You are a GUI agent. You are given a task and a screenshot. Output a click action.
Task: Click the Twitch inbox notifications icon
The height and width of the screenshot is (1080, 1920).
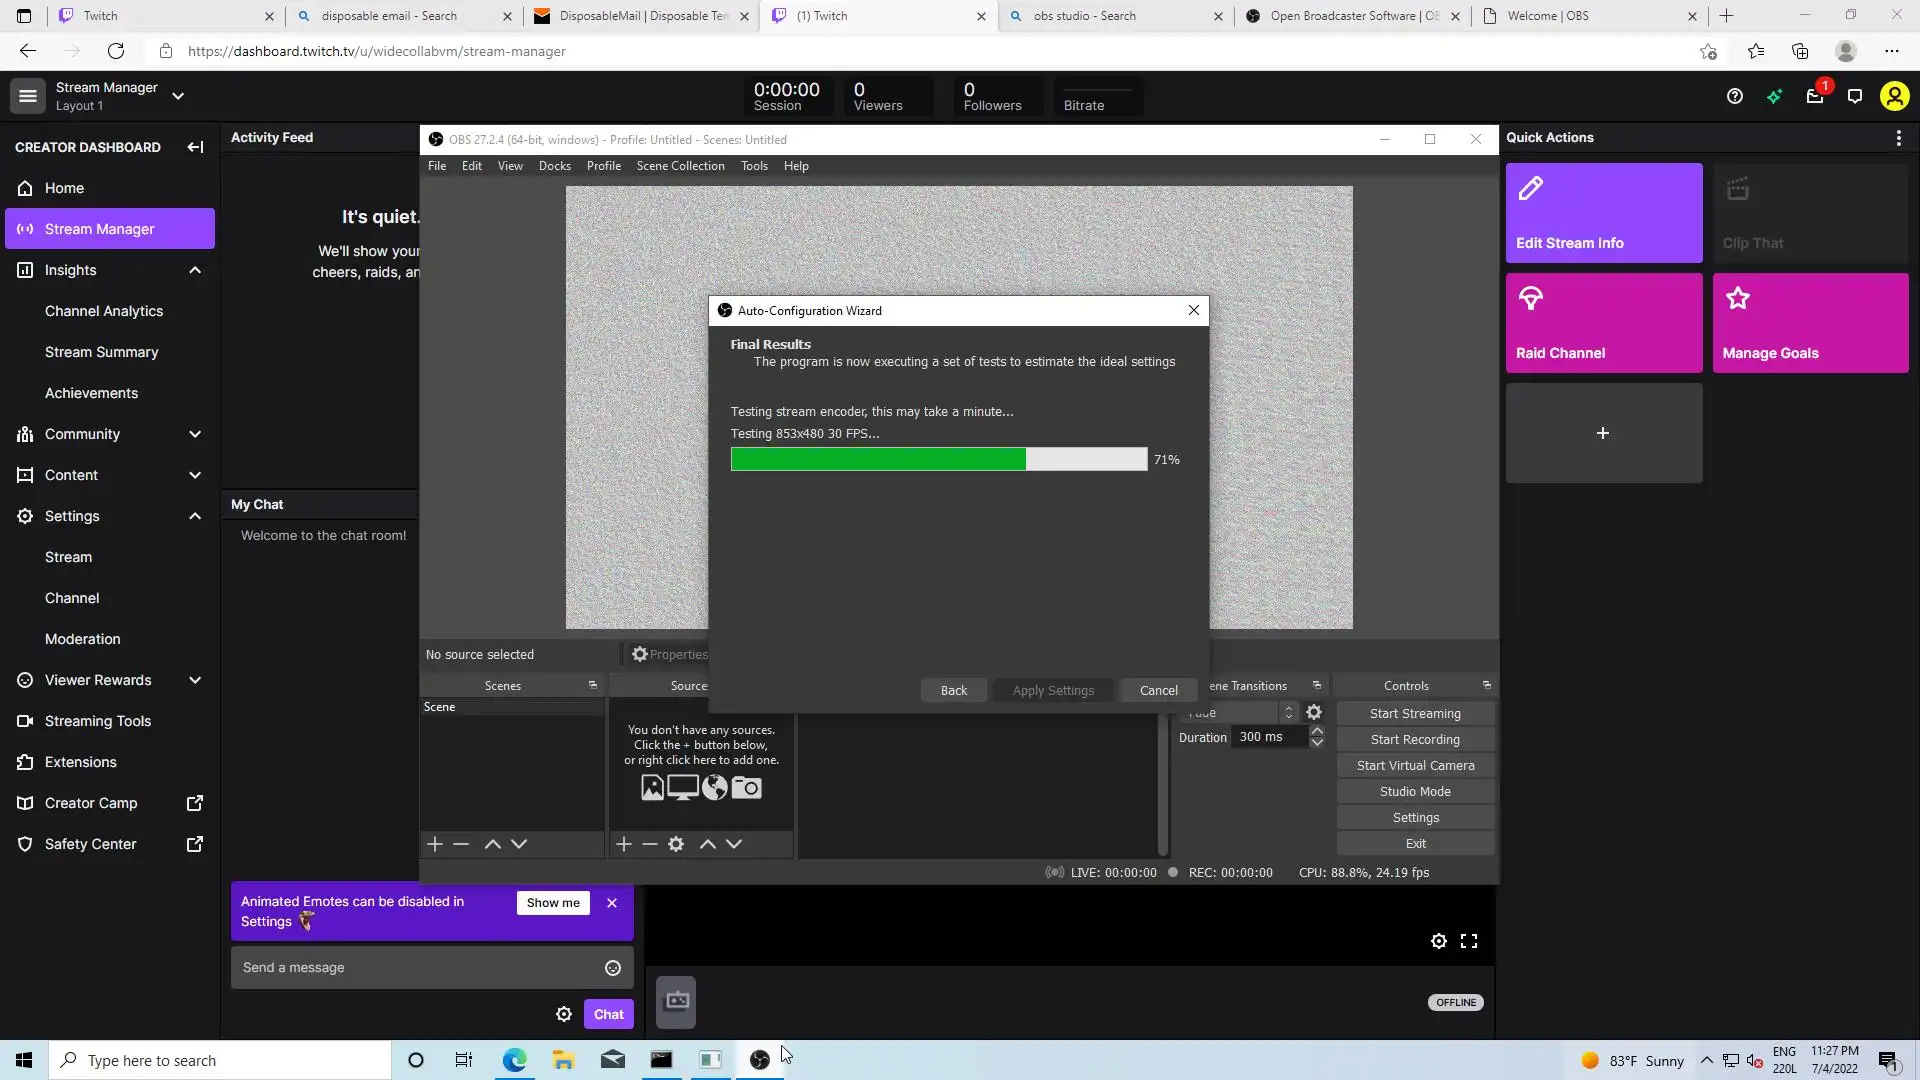pos(1814,97)
